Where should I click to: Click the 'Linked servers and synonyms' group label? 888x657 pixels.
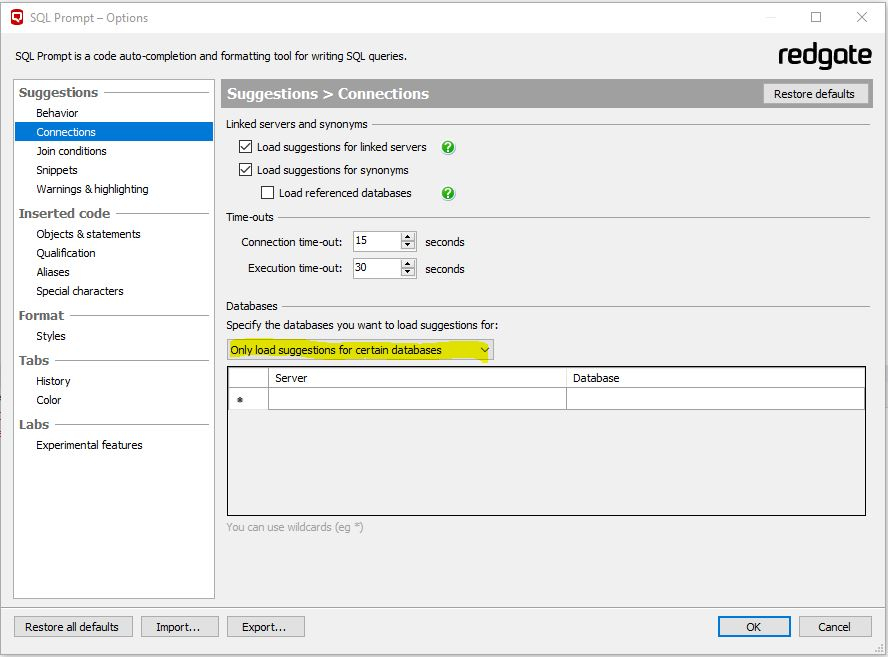click(x=297, y=124)
